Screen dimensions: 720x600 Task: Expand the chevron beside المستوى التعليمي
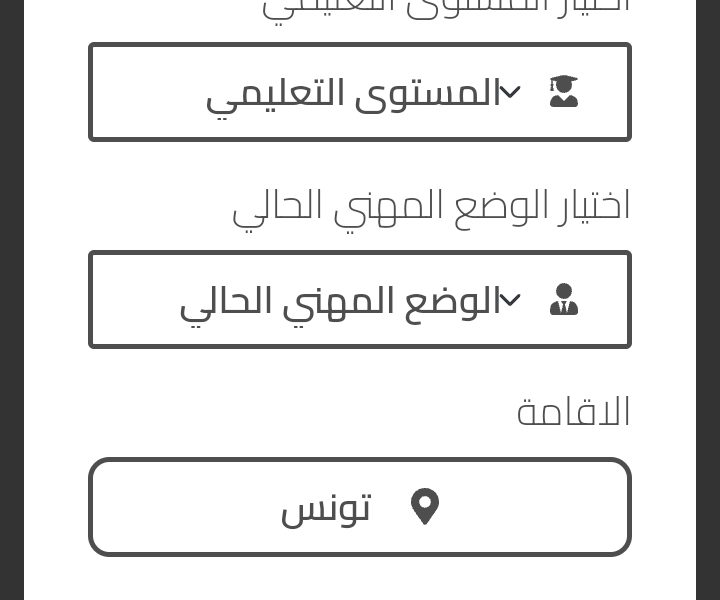point(510,92)
